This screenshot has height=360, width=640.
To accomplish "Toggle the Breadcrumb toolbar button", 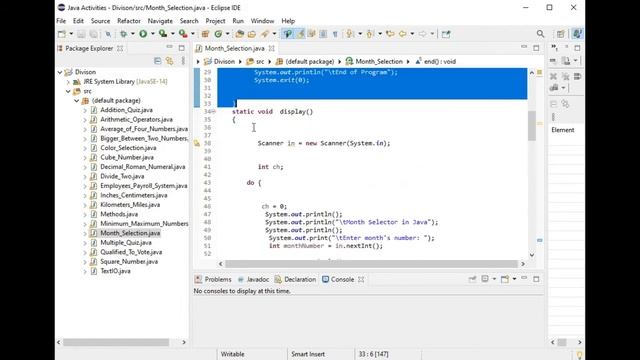I will coord(288,34).
